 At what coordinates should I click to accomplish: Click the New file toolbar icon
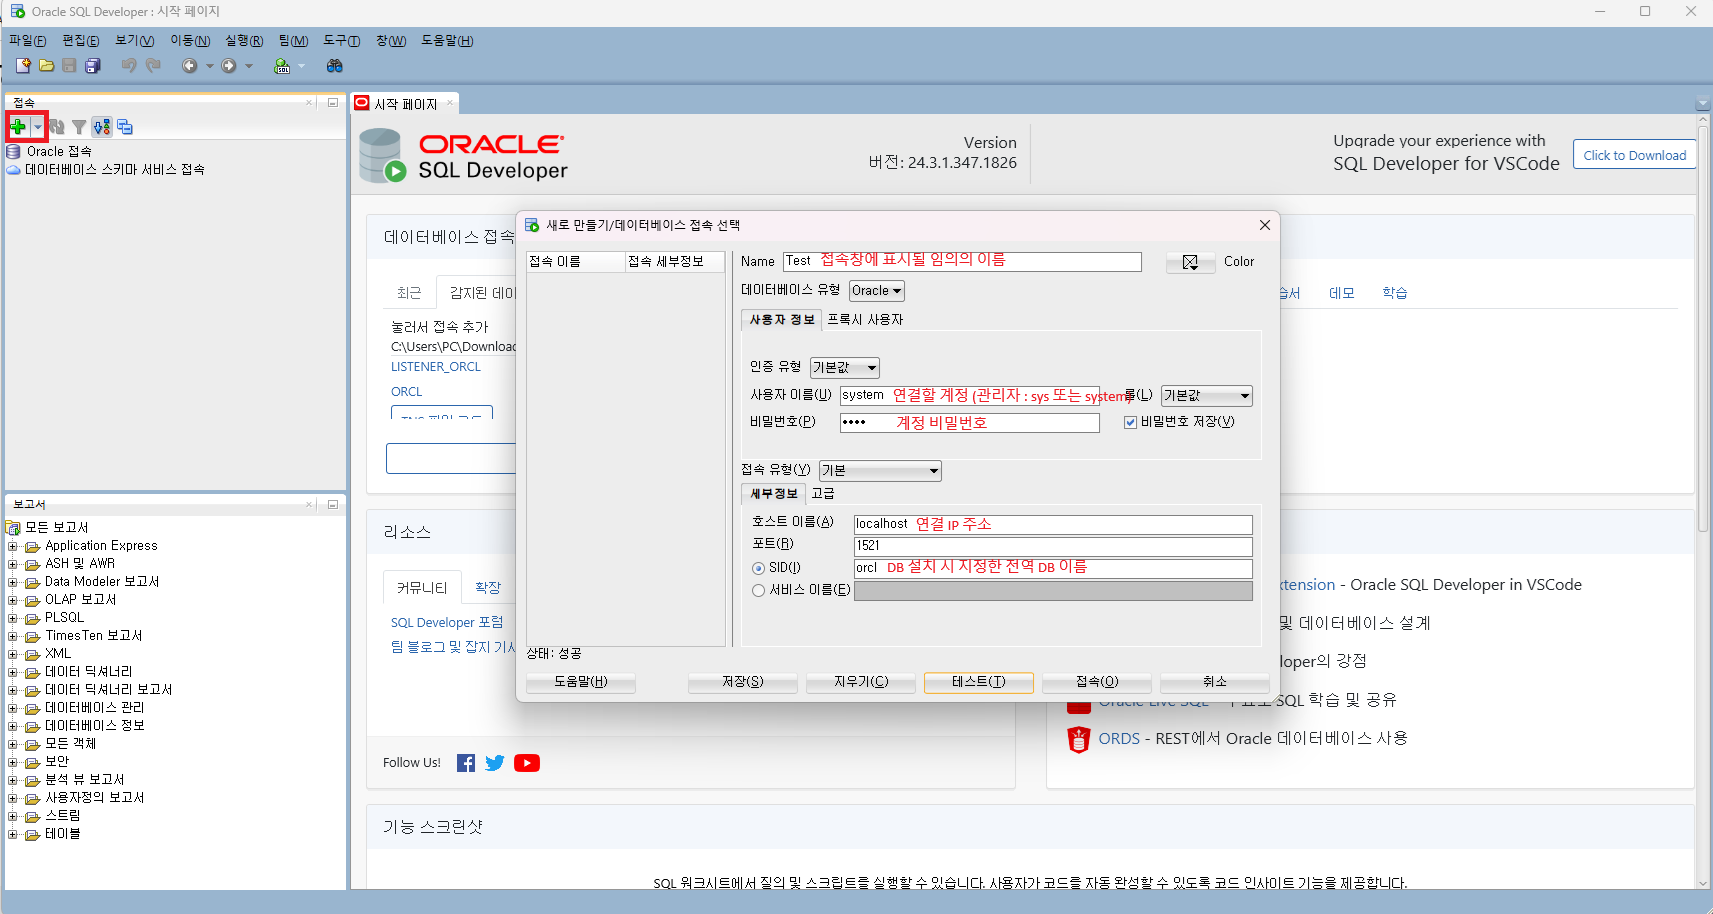[x=23, y=66]
